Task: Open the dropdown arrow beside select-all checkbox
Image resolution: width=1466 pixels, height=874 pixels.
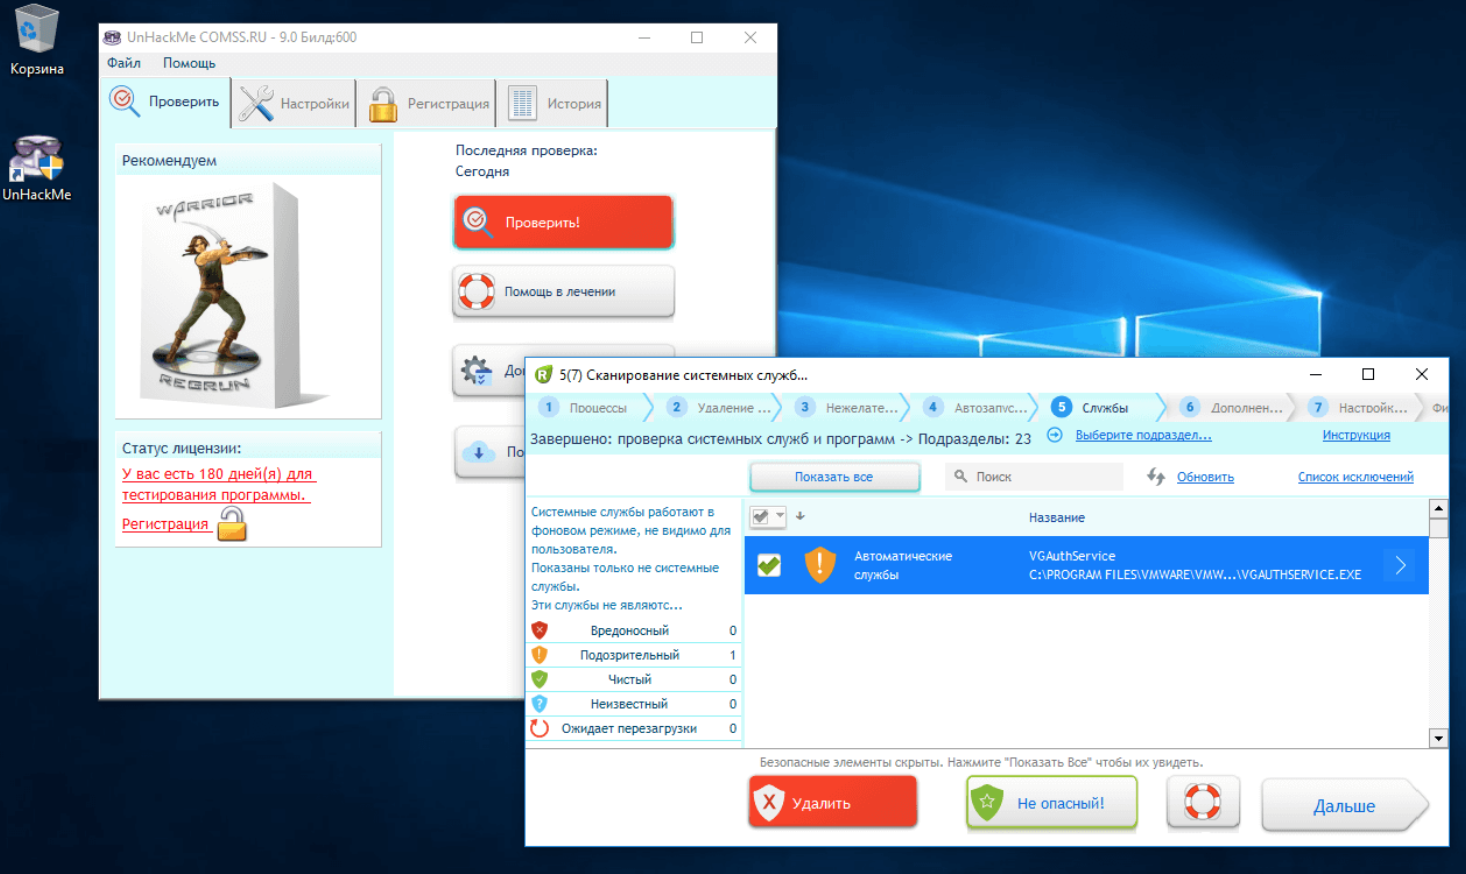Action: (780, 517)
